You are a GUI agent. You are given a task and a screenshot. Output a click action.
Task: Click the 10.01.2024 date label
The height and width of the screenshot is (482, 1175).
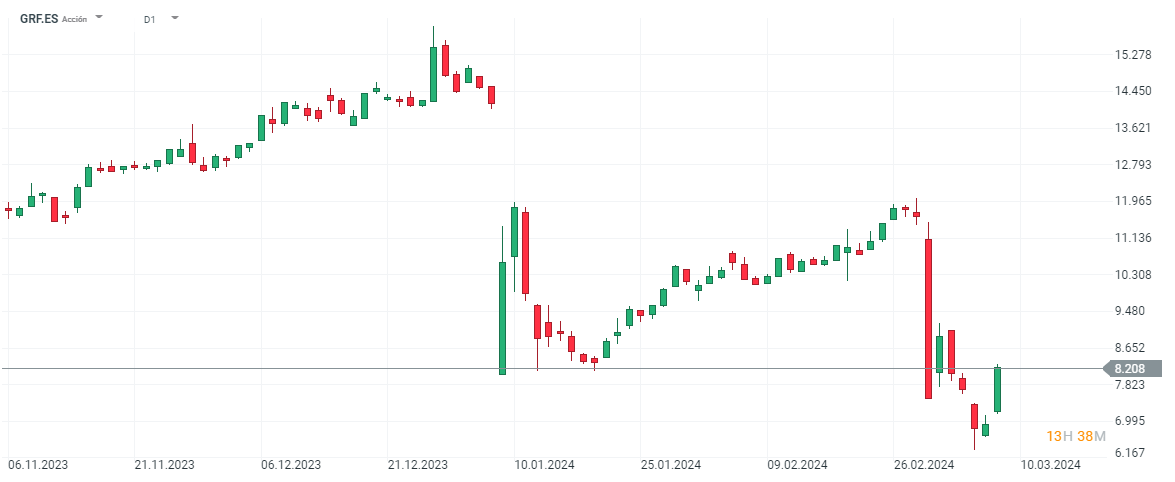pos(545,465)
